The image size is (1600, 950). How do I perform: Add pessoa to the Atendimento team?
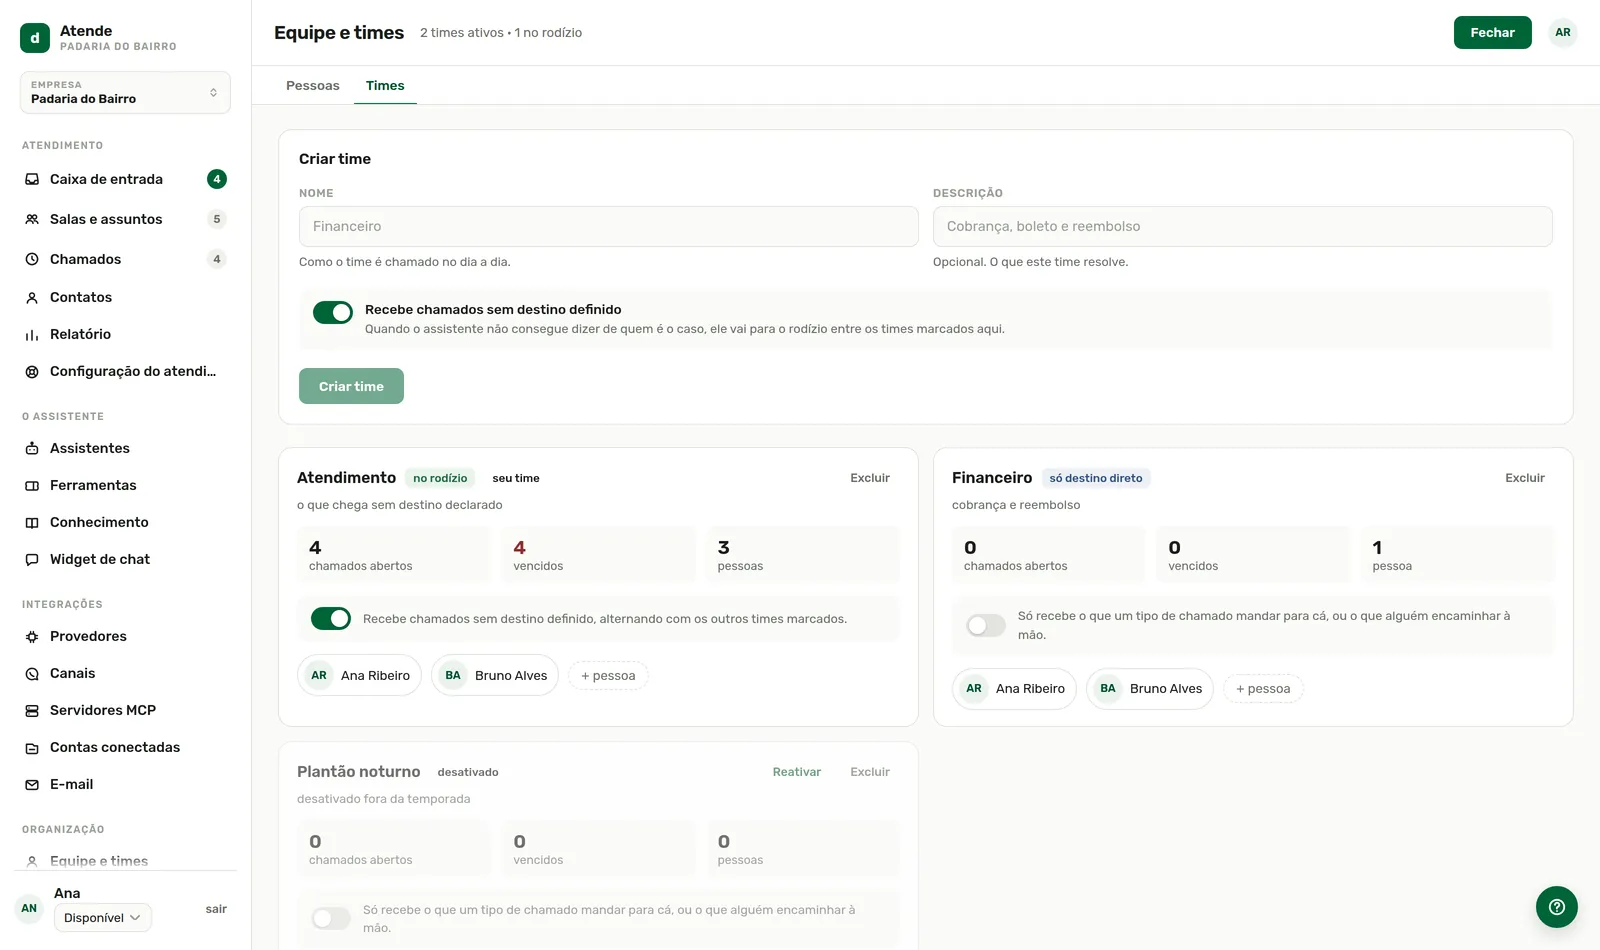pyautogui.click(x=608, y=676)
